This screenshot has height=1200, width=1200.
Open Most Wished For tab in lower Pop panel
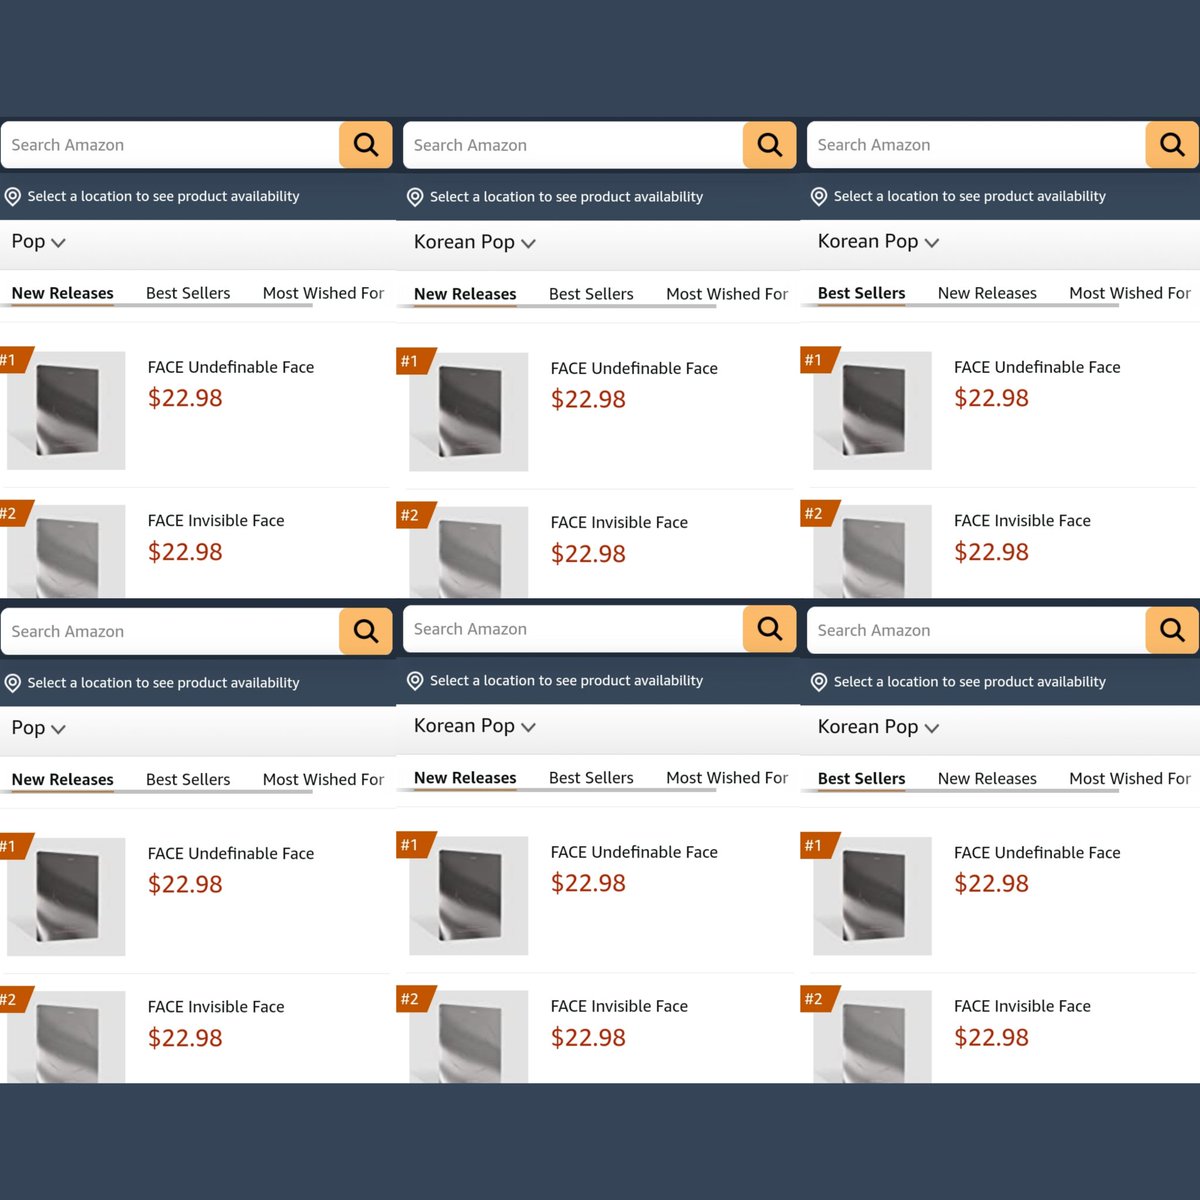(323, 779)
